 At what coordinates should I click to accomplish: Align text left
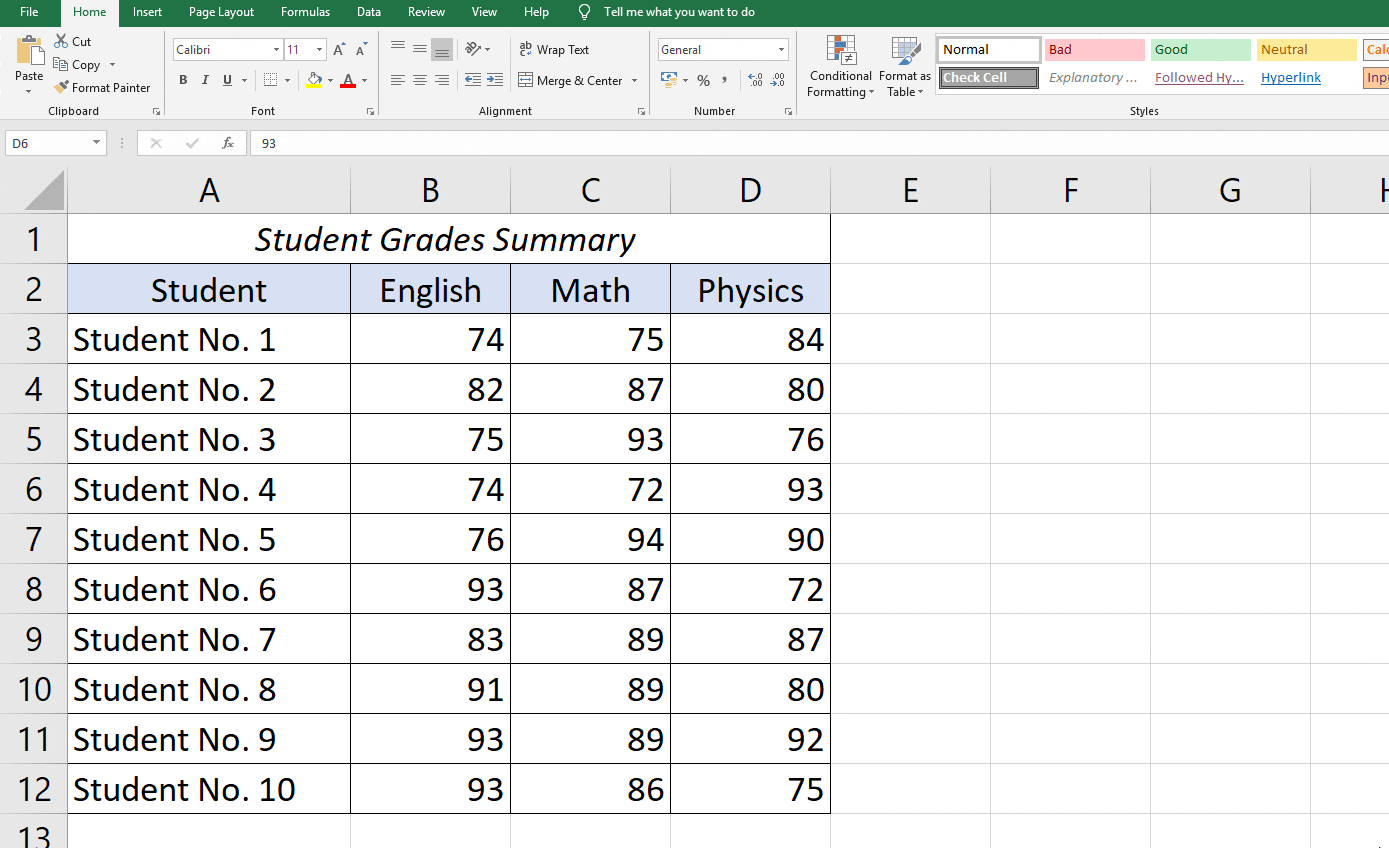pos(398,80)
